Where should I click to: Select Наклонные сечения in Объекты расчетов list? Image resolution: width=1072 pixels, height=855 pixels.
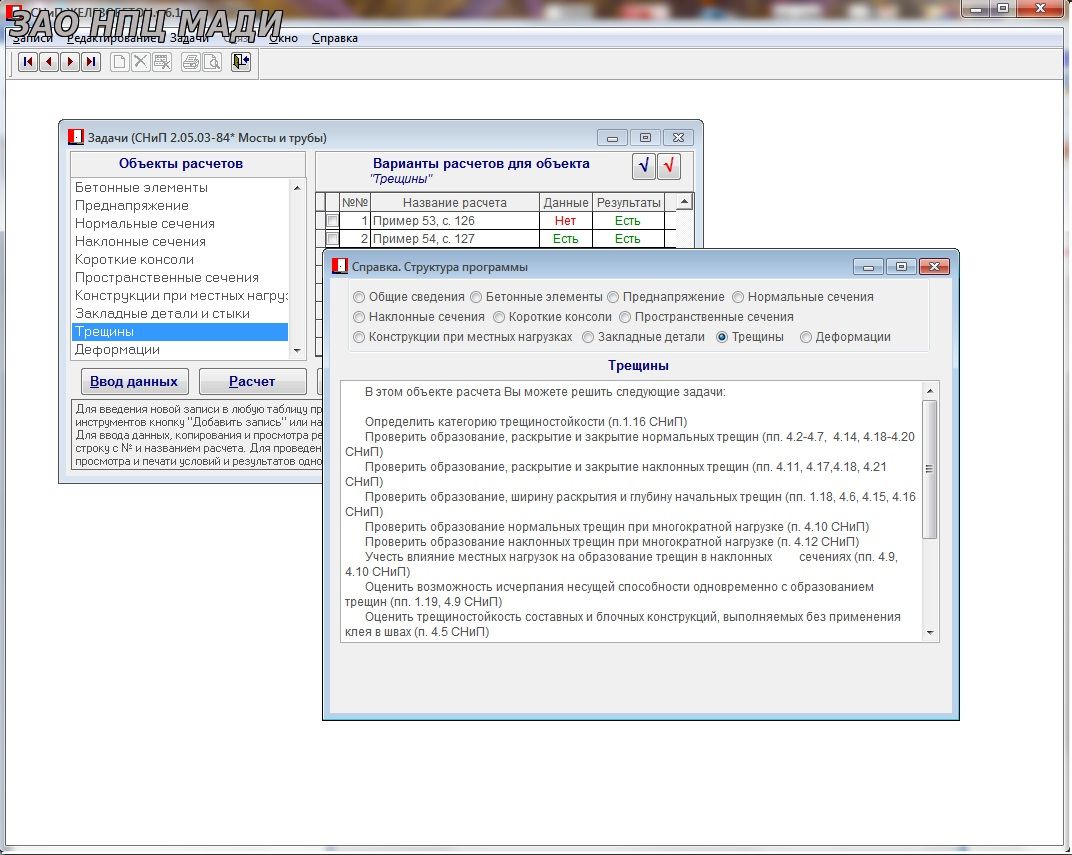click(x=180, y=241)
